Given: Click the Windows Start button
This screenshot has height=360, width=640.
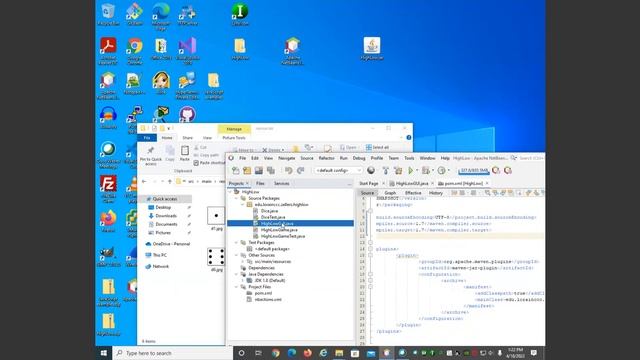Looking at the screenshot, I should [x=104, y=353].
